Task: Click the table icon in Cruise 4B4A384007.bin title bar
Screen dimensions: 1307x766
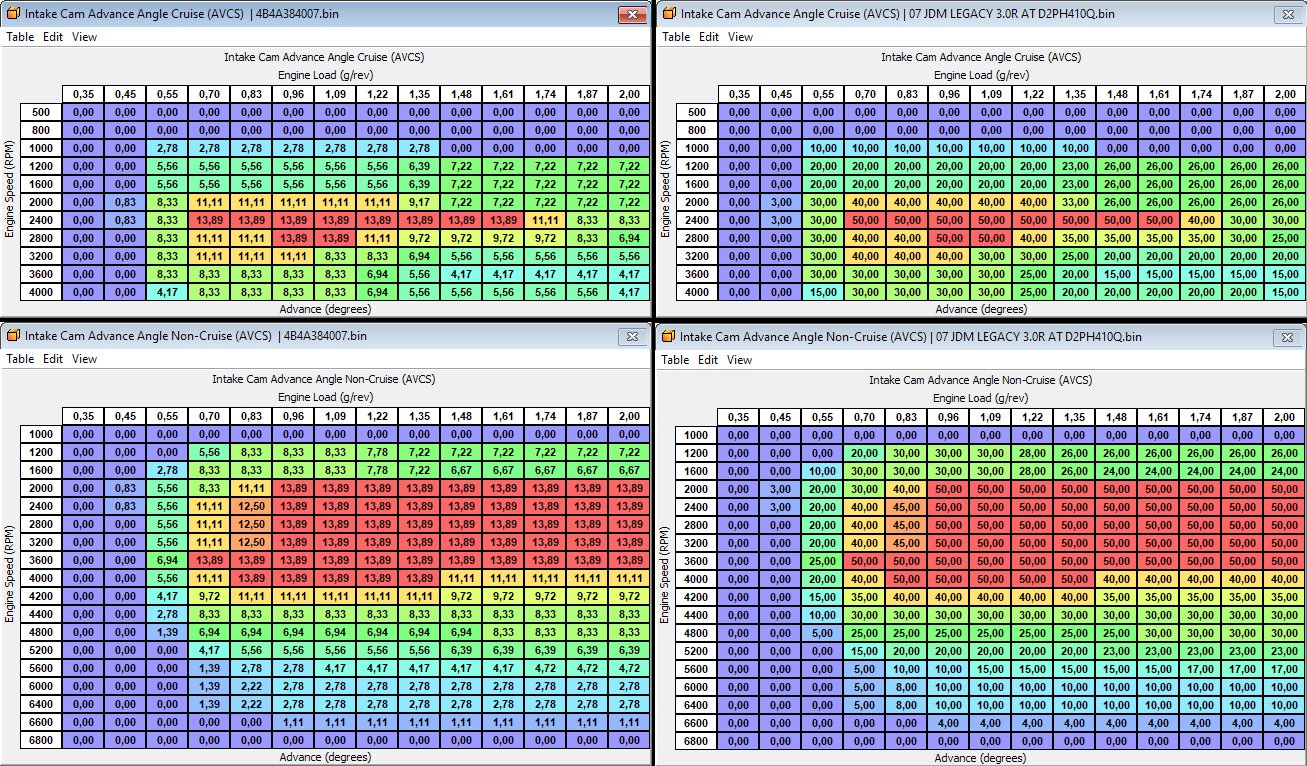Action: [12, 14]
